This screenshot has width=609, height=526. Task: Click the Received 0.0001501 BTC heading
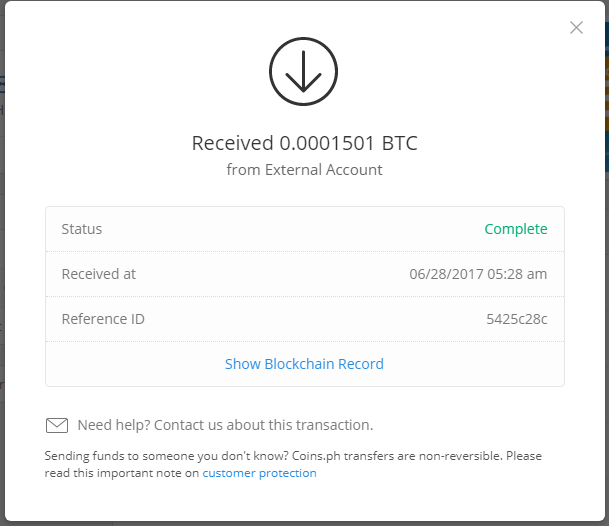pos(304,143)
